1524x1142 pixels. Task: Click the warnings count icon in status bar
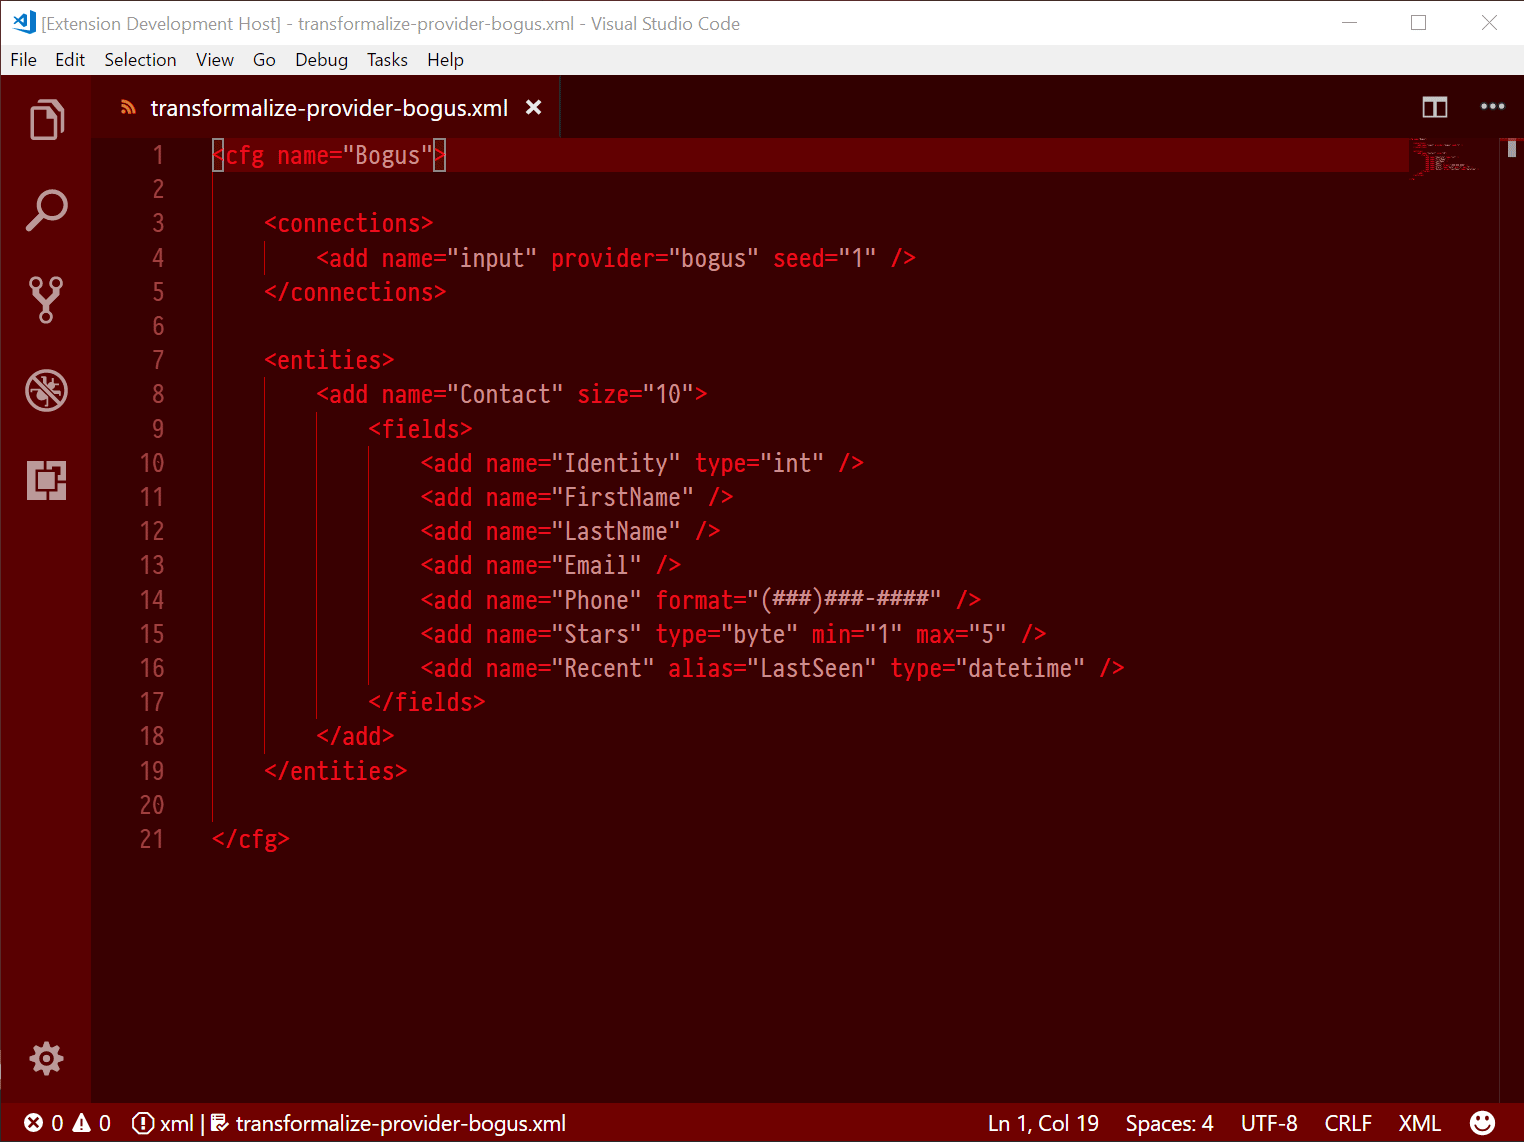point(82,1123)
